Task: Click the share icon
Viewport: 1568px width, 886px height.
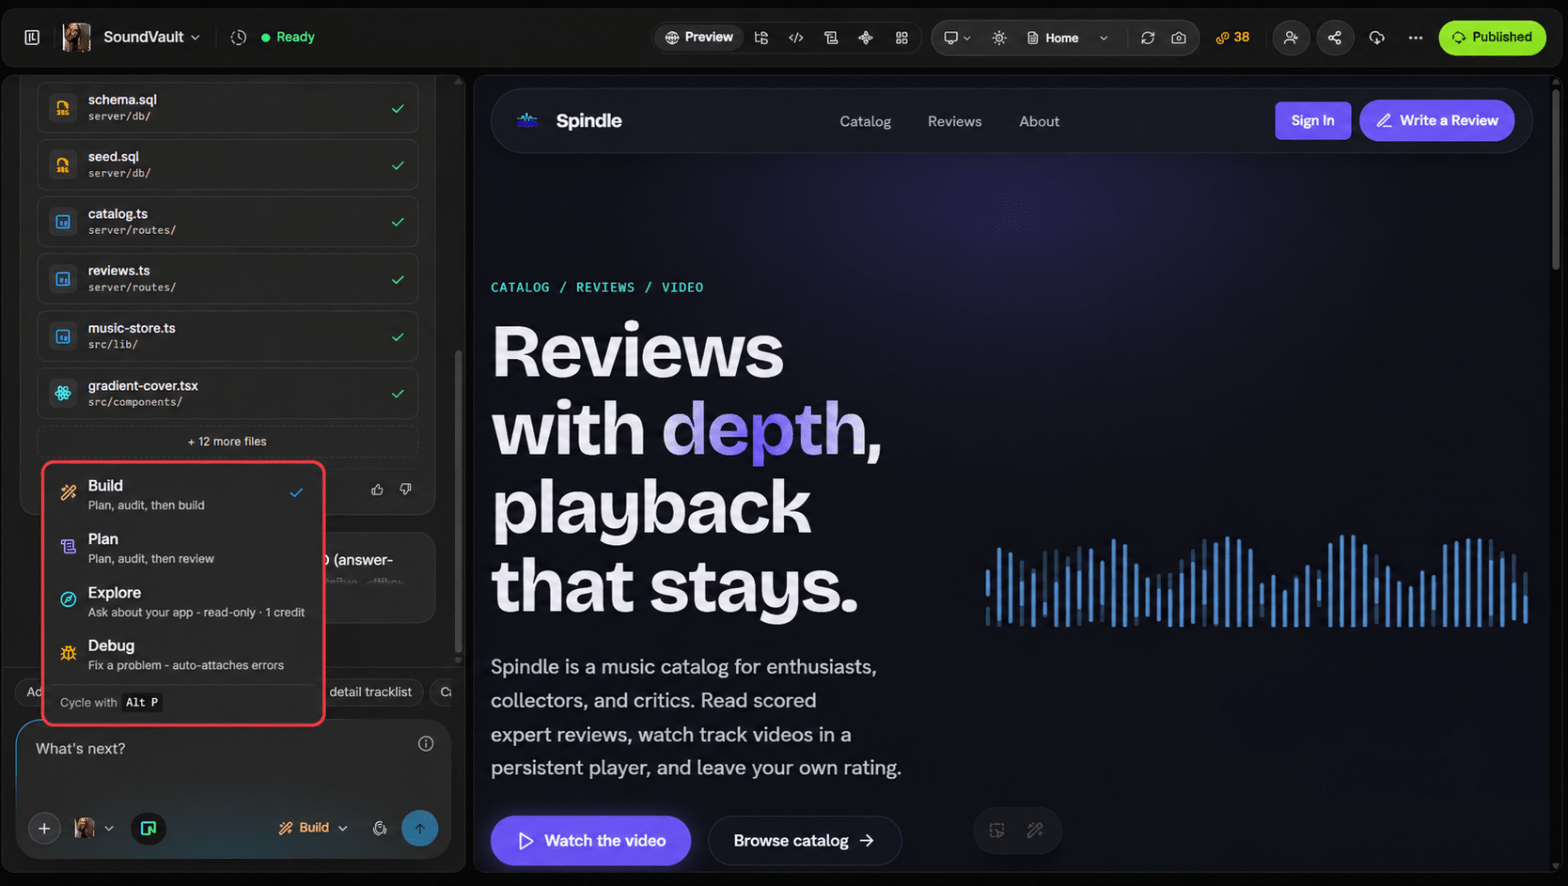Action: coord(1335,38)
